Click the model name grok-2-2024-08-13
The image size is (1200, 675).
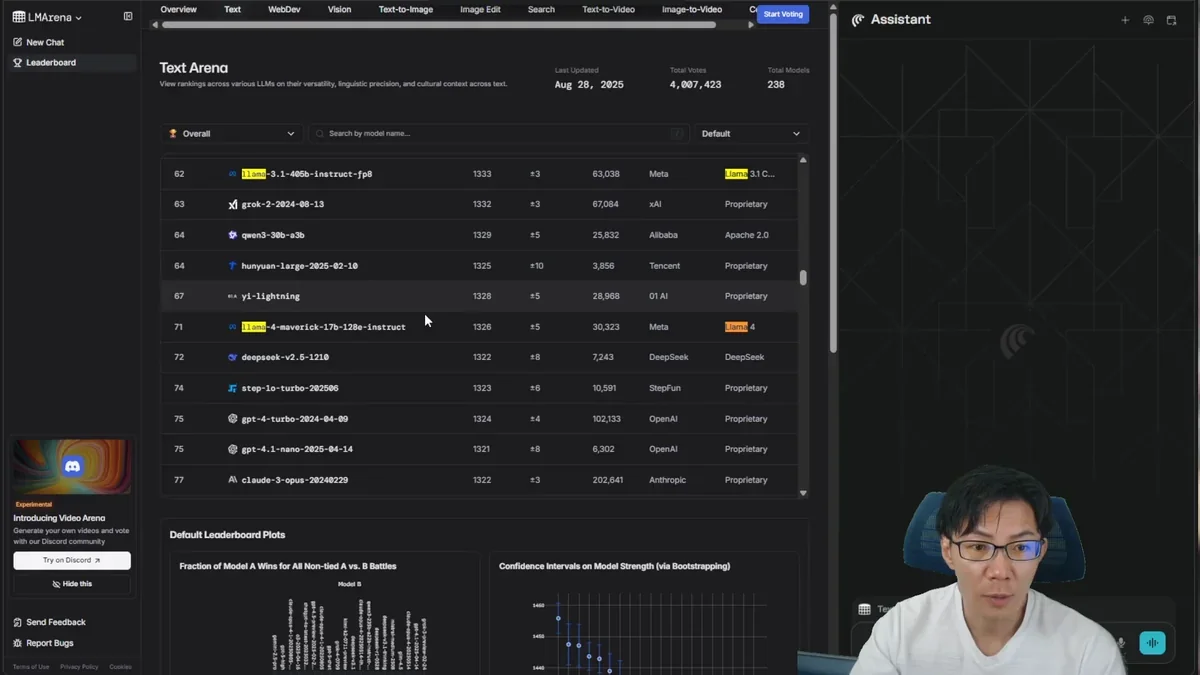click(283, 204)
